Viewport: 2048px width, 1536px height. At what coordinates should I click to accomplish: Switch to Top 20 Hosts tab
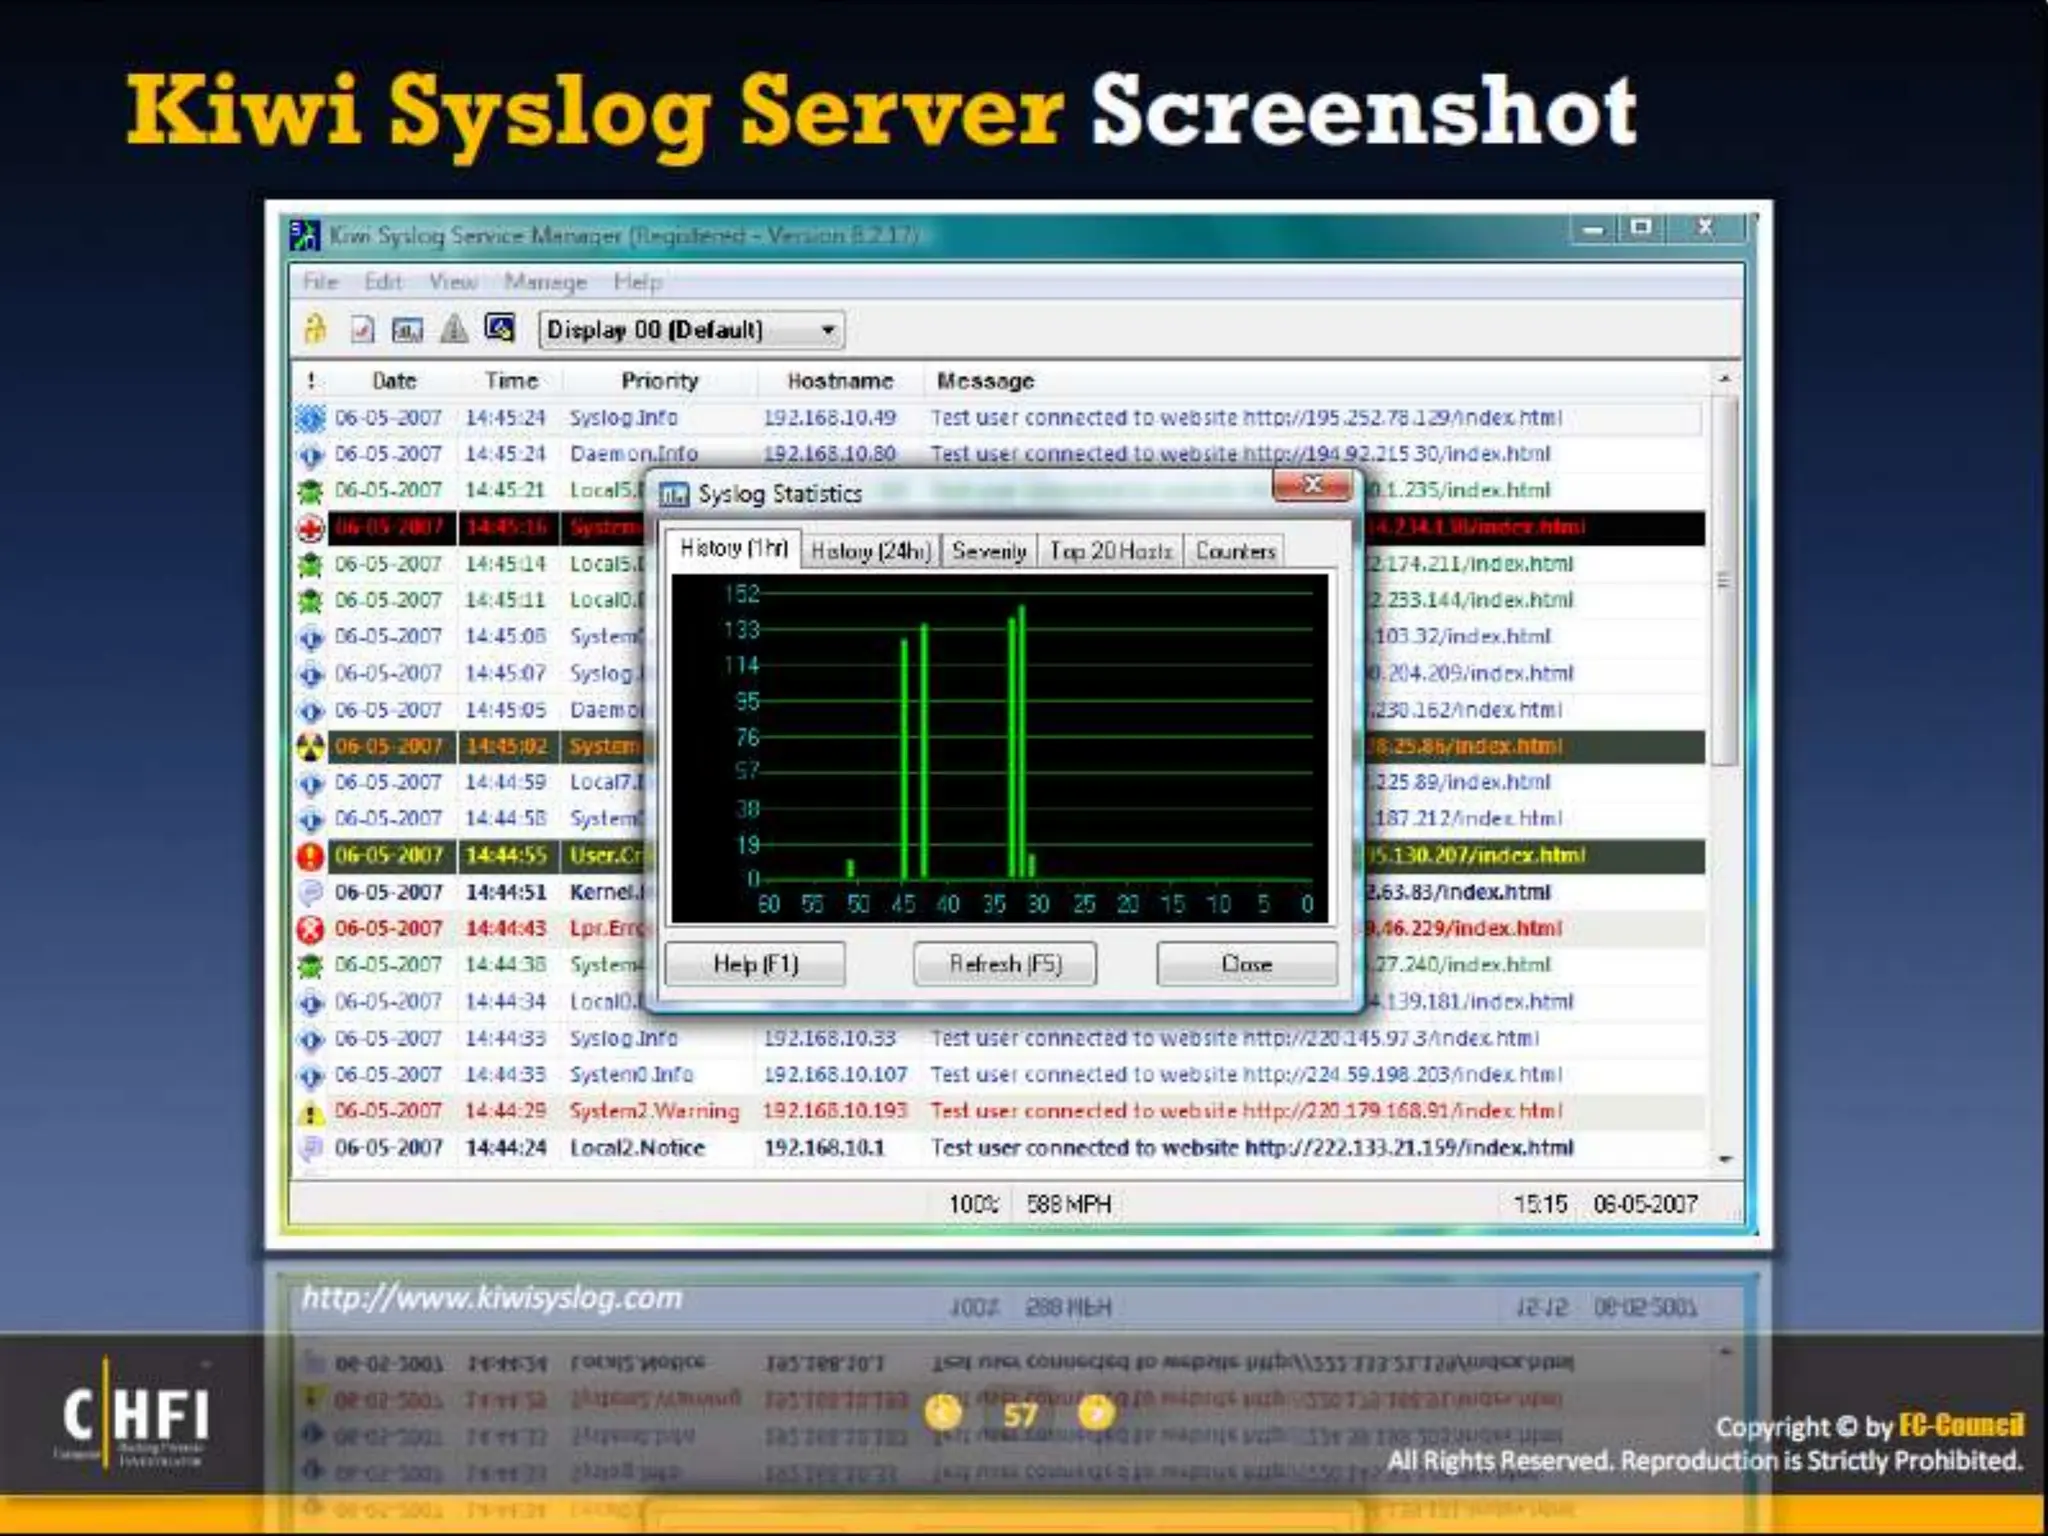[1110, 551]
